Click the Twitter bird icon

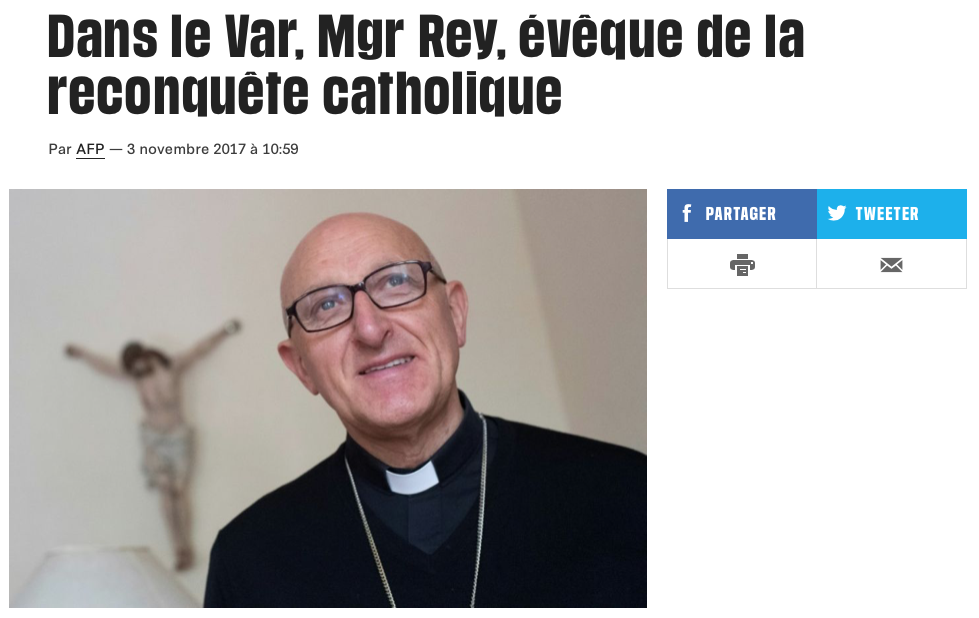(837, 213)
